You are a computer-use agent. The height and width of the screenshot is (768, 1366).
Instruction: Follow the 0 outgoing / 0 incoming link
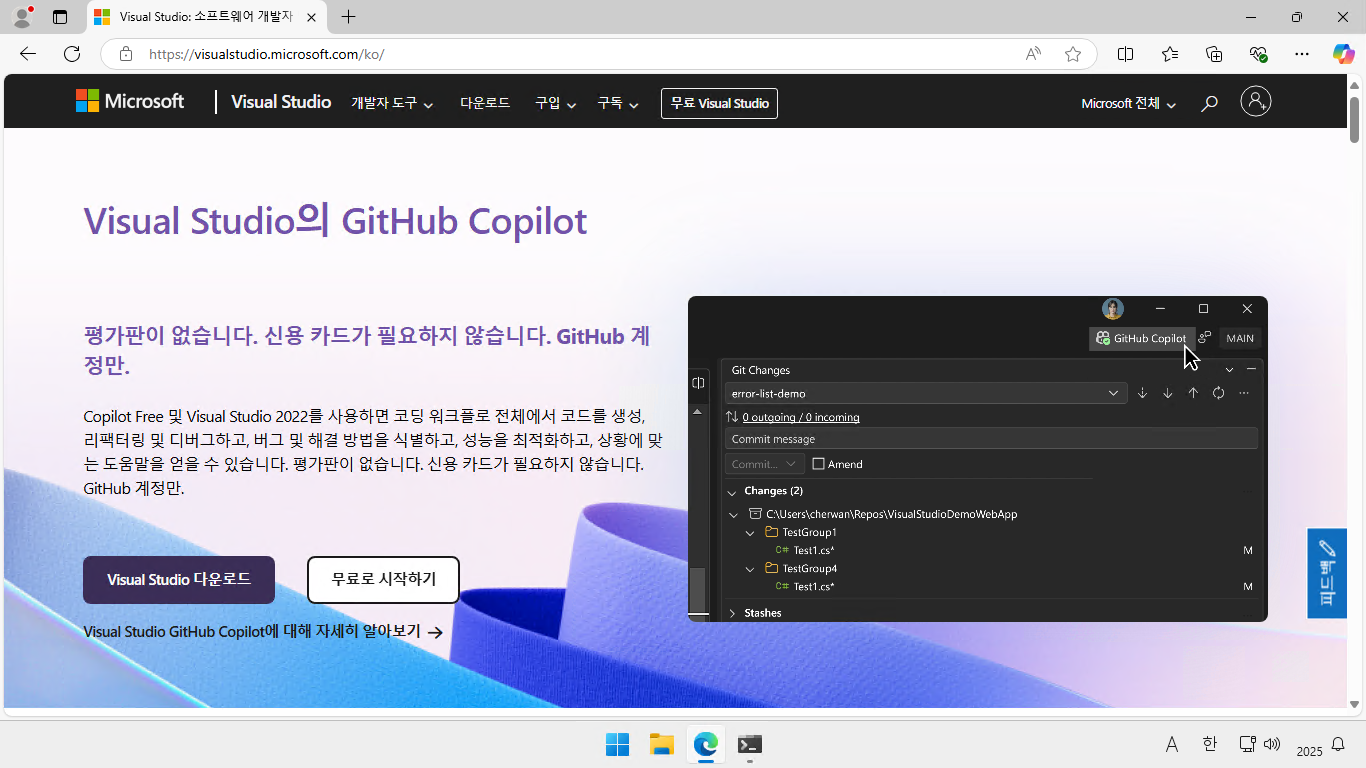[799, 417]
